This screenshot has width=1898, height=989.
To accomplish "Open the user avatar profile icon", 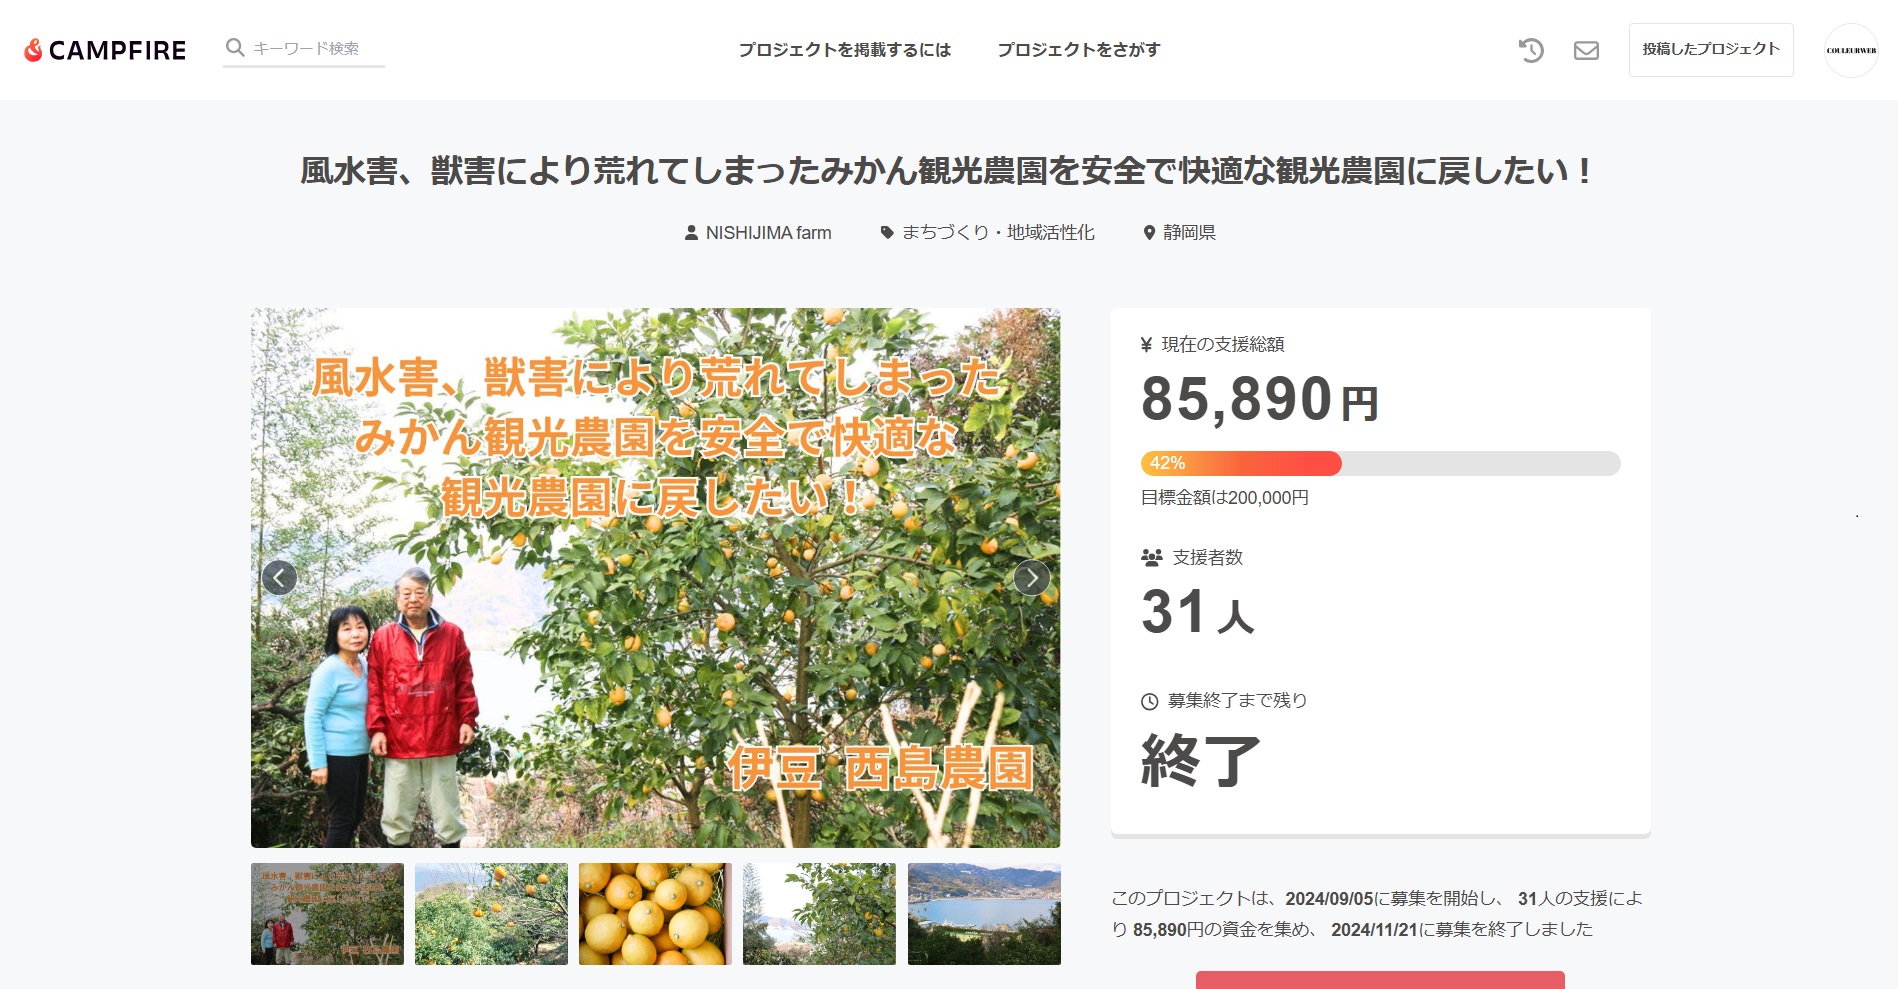I will pyautogui.click(x=1851, y=50).
